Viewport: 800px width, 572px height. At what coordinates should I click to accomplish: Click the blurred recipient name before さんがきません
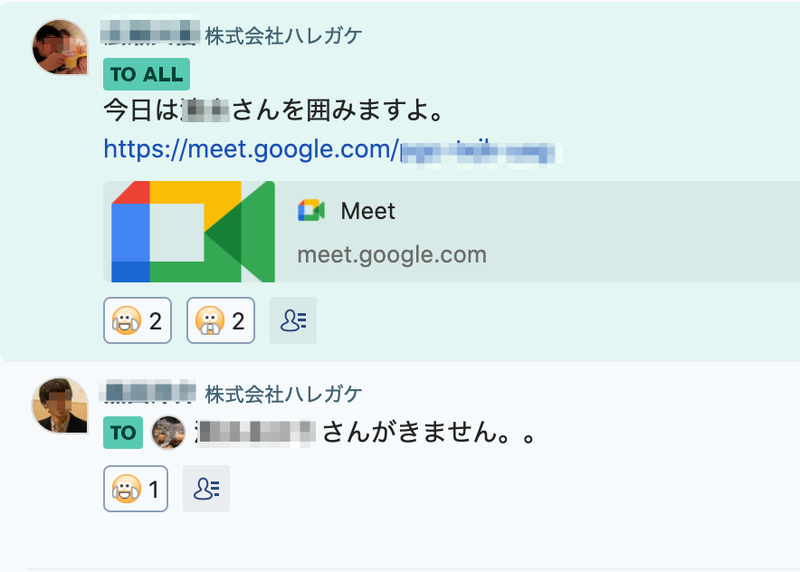point(255,433)
